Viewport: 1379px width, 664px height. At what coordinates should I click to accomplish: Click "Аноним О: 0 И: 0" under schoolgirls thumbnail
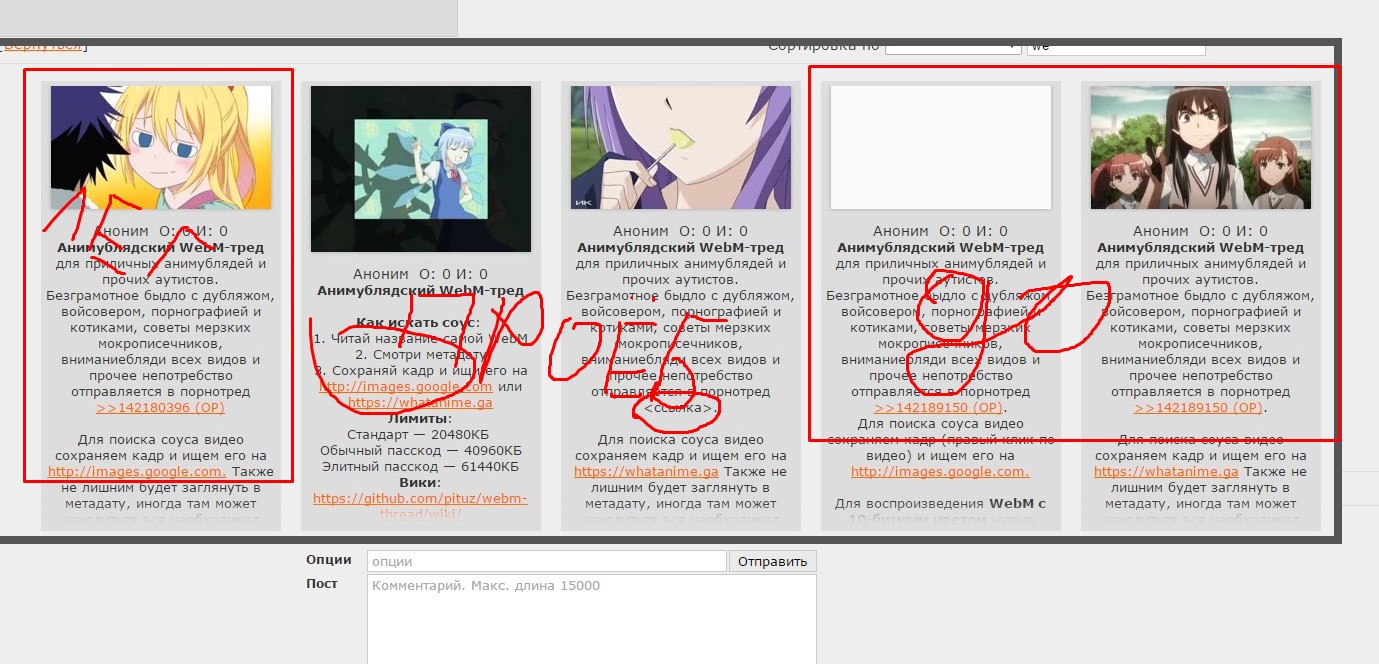click(1201, 231)
